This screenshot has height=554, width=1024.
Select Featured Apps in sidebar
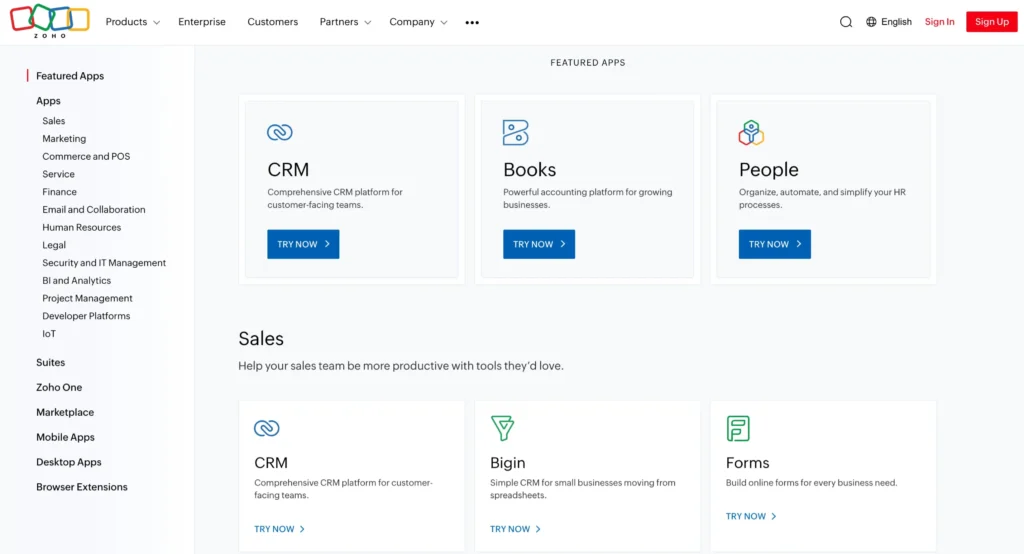[x=70, y=76]
